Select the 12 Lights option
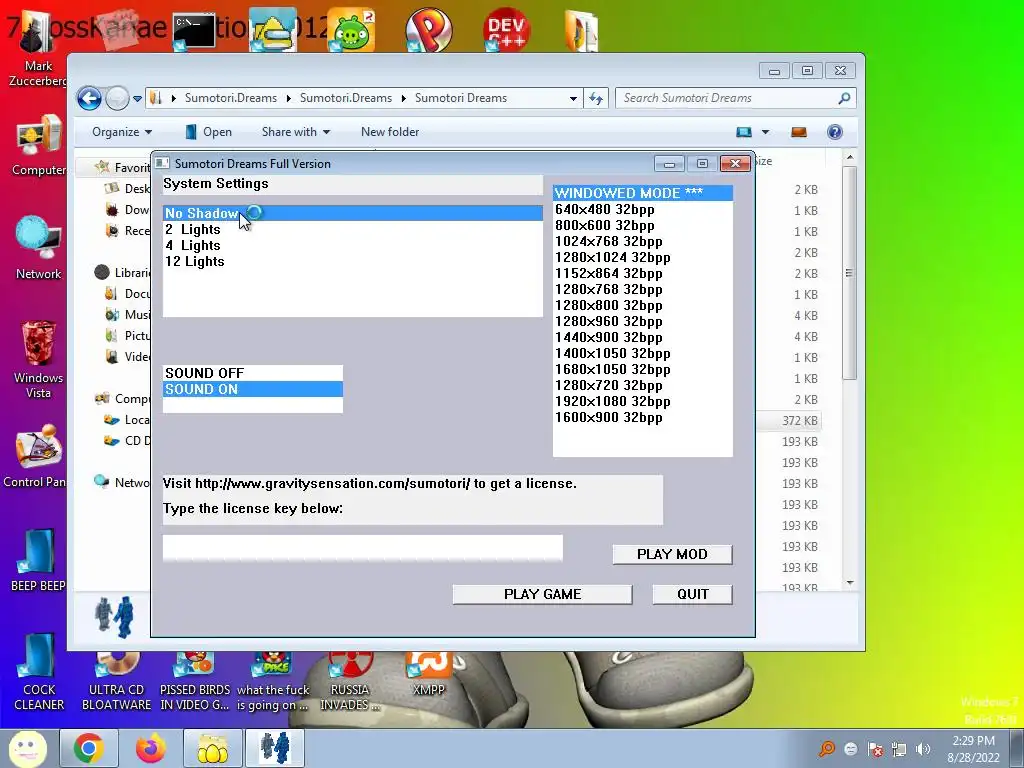This screenshot has height=768, width=1024. coord(353,261)
